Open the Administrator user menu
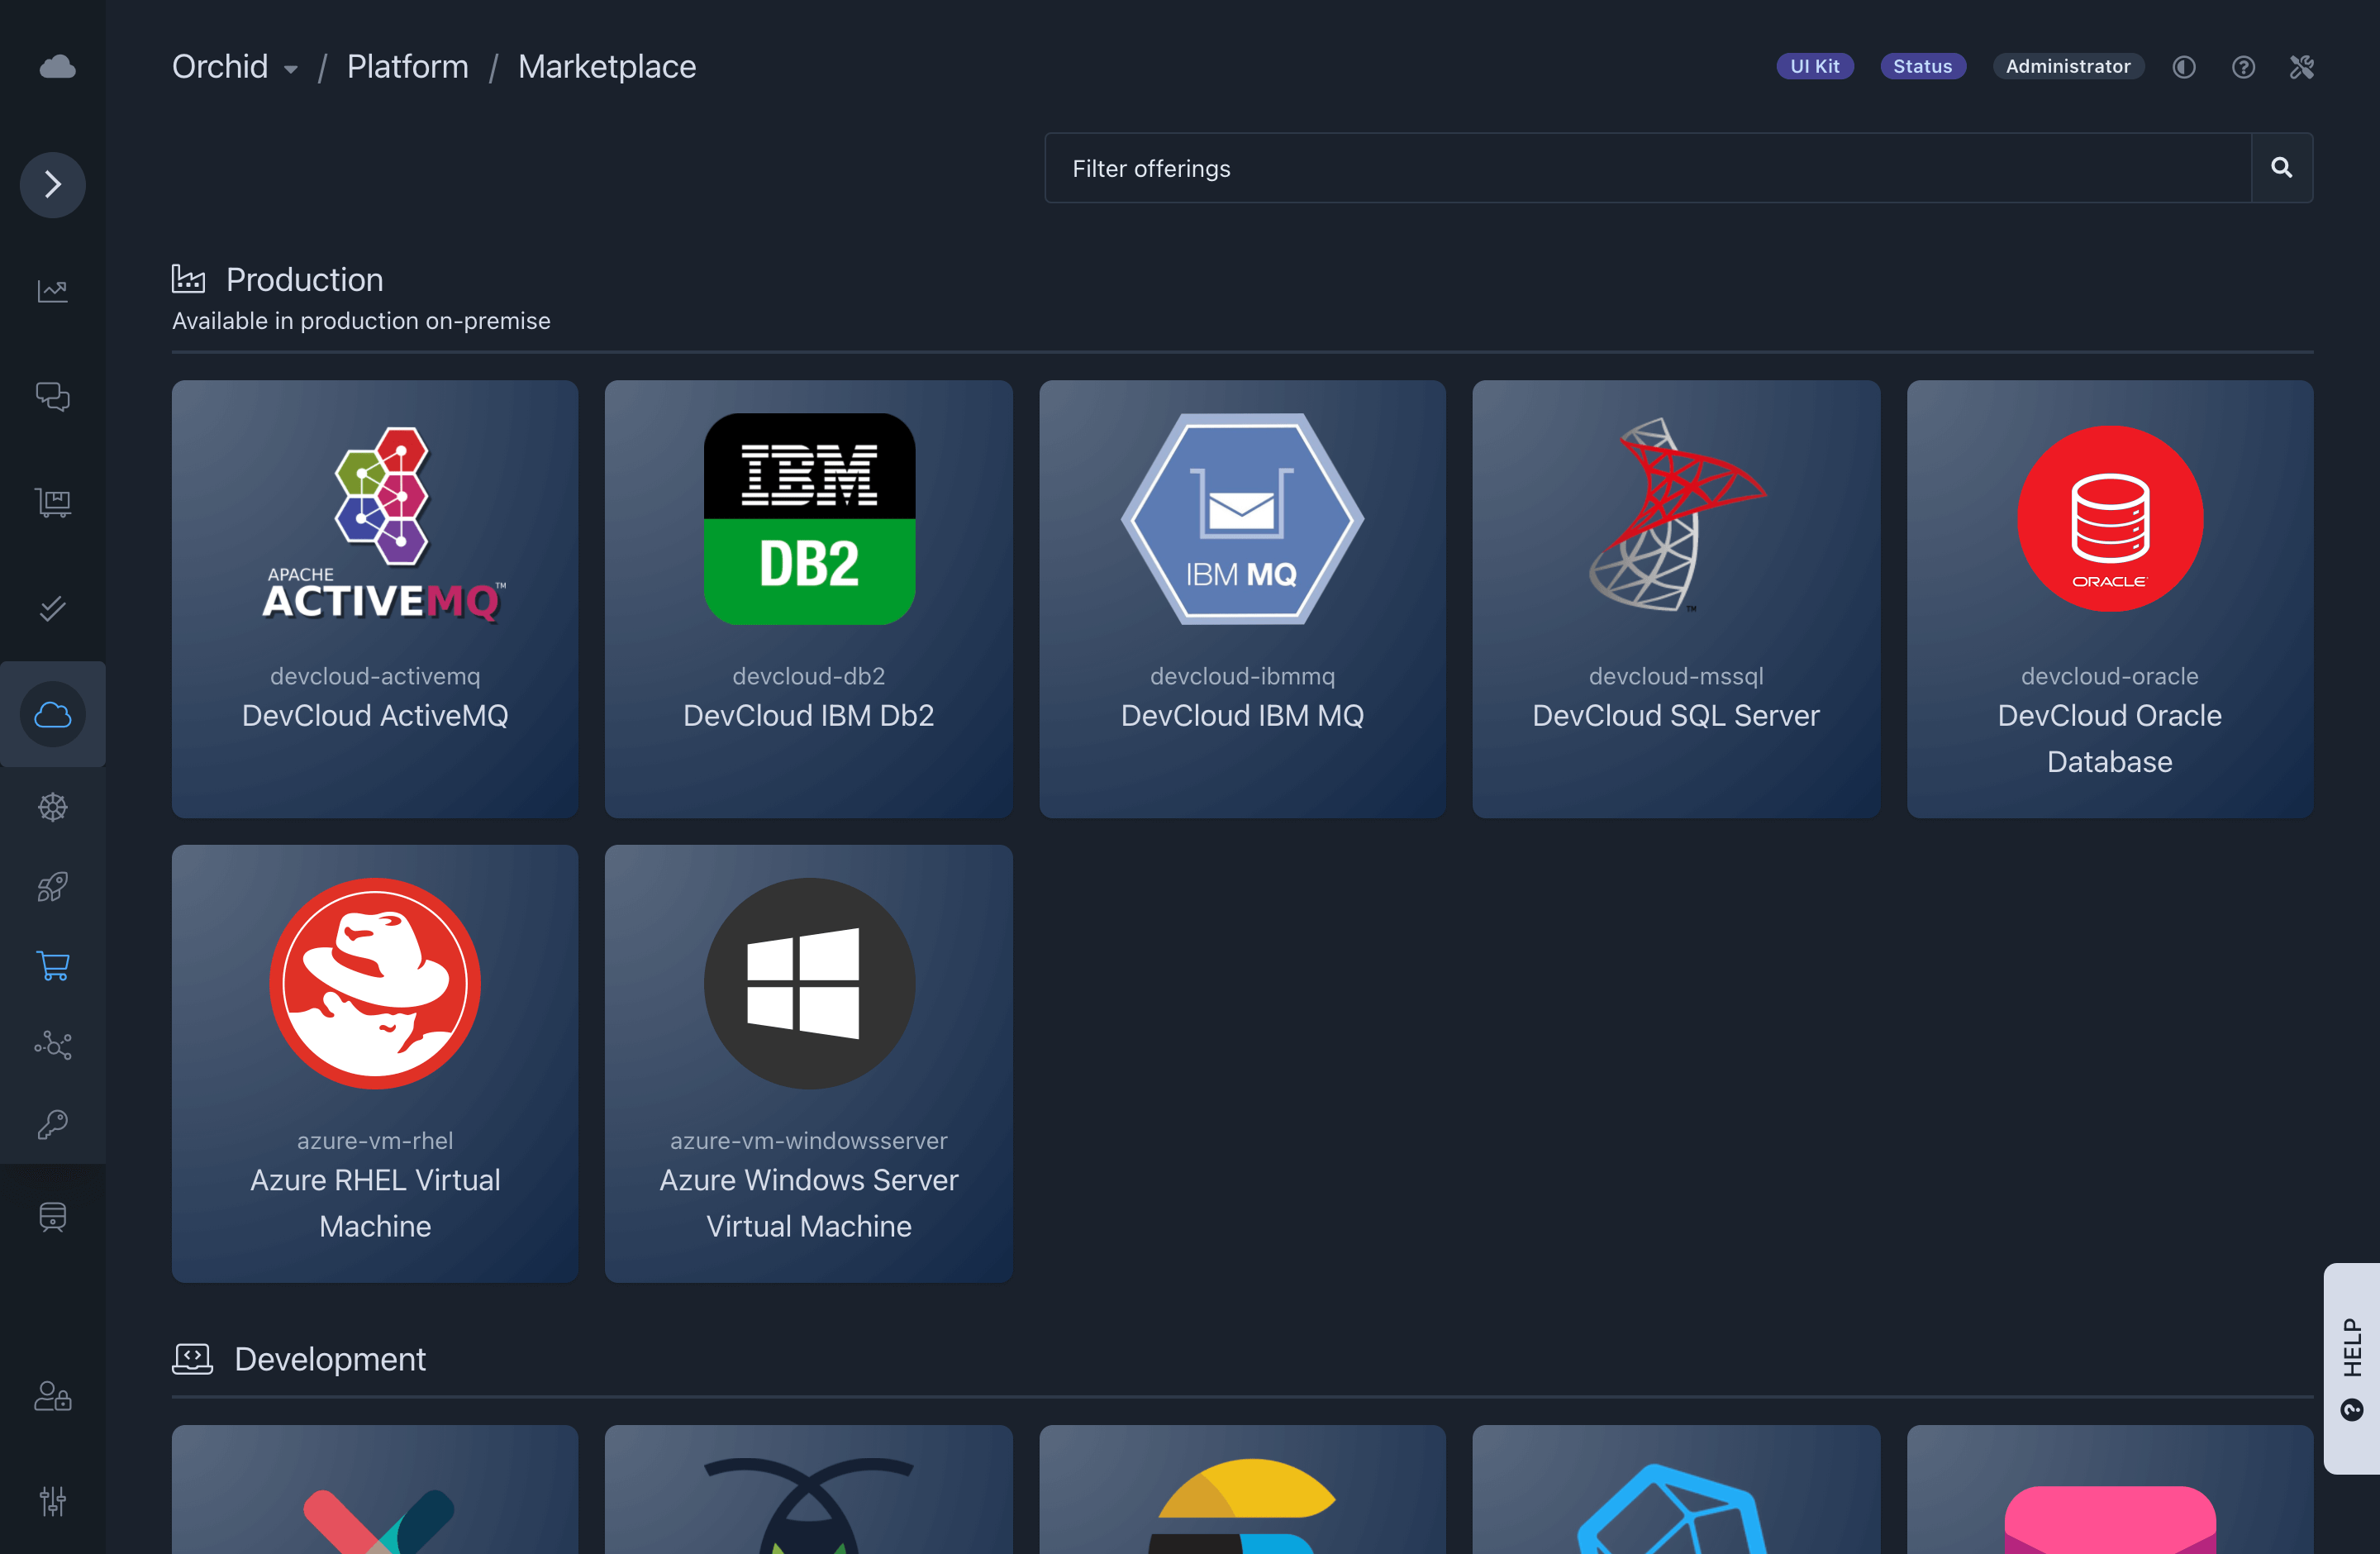The height and width of the screenshot is (1554, 2380). tap(2067, 67)
